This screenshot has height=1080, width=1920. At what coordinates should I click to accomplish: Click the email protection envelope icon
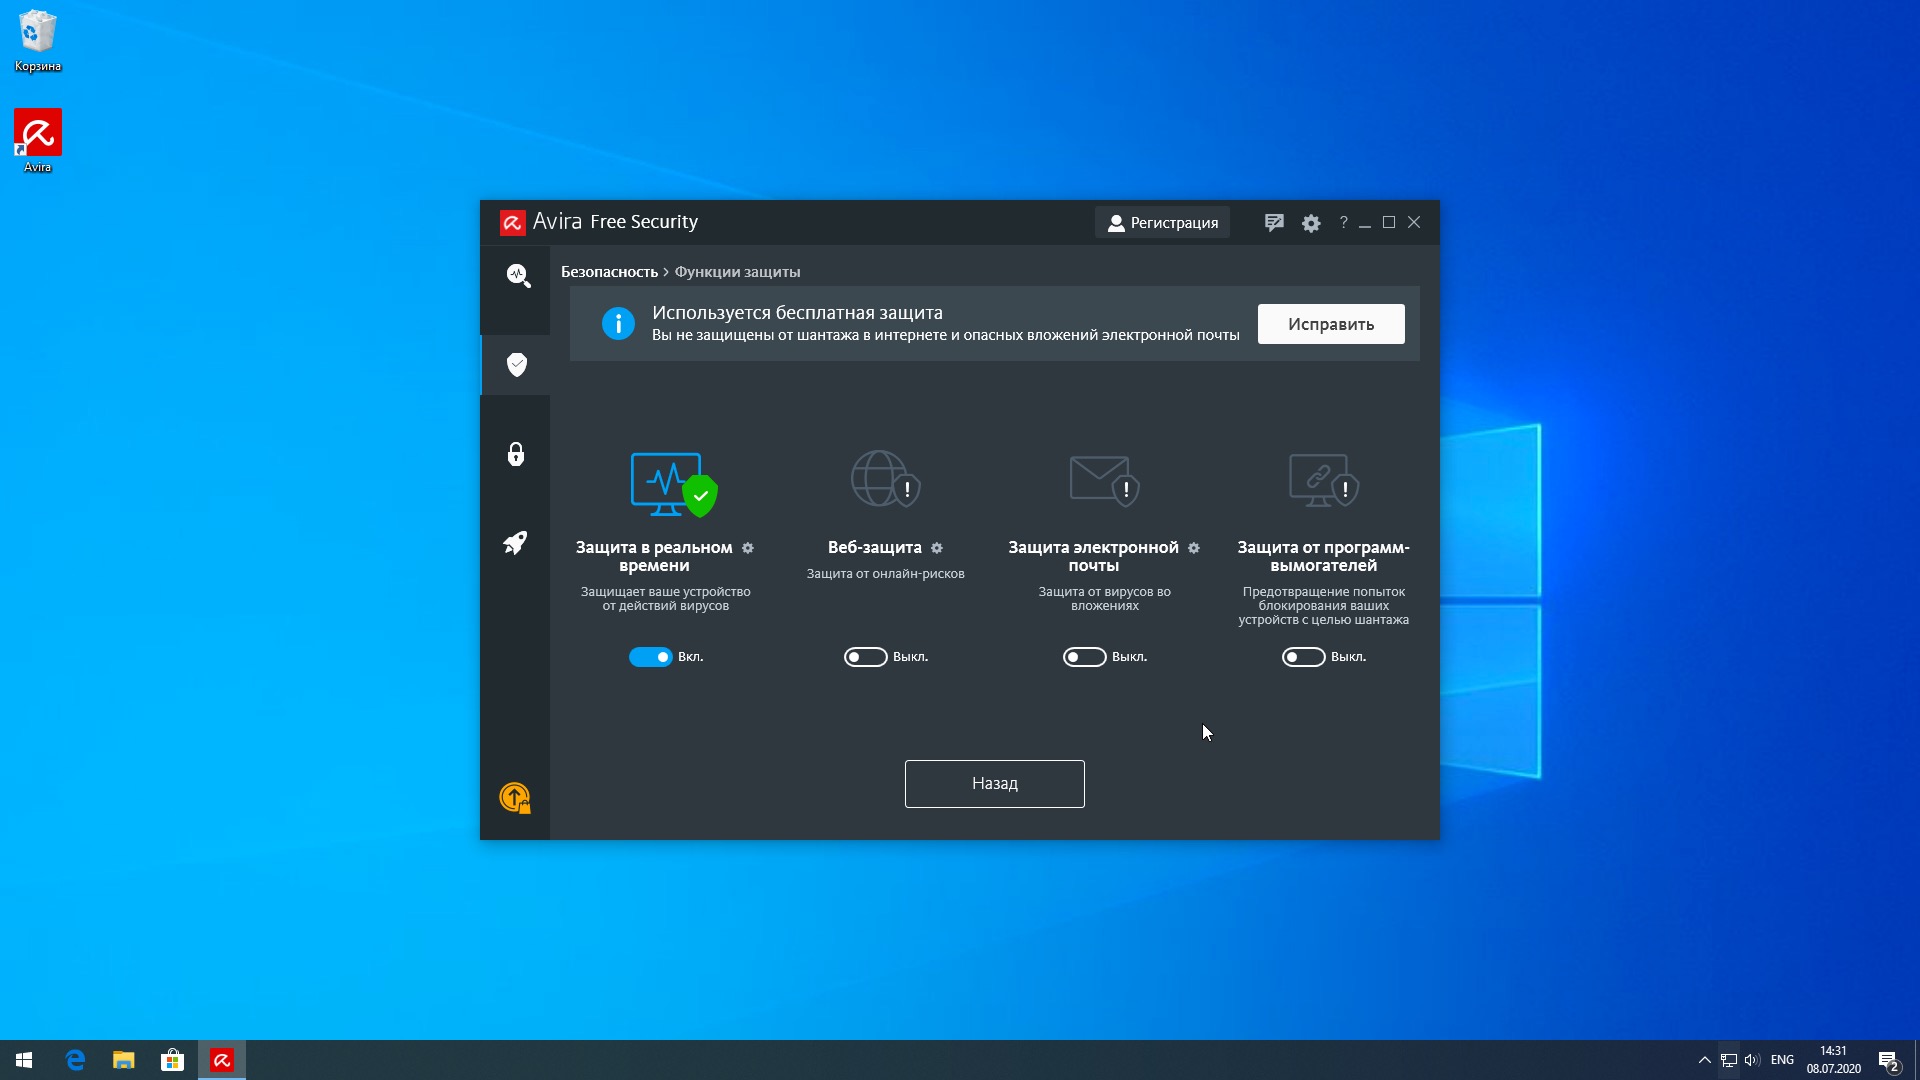click(1104, 480)
